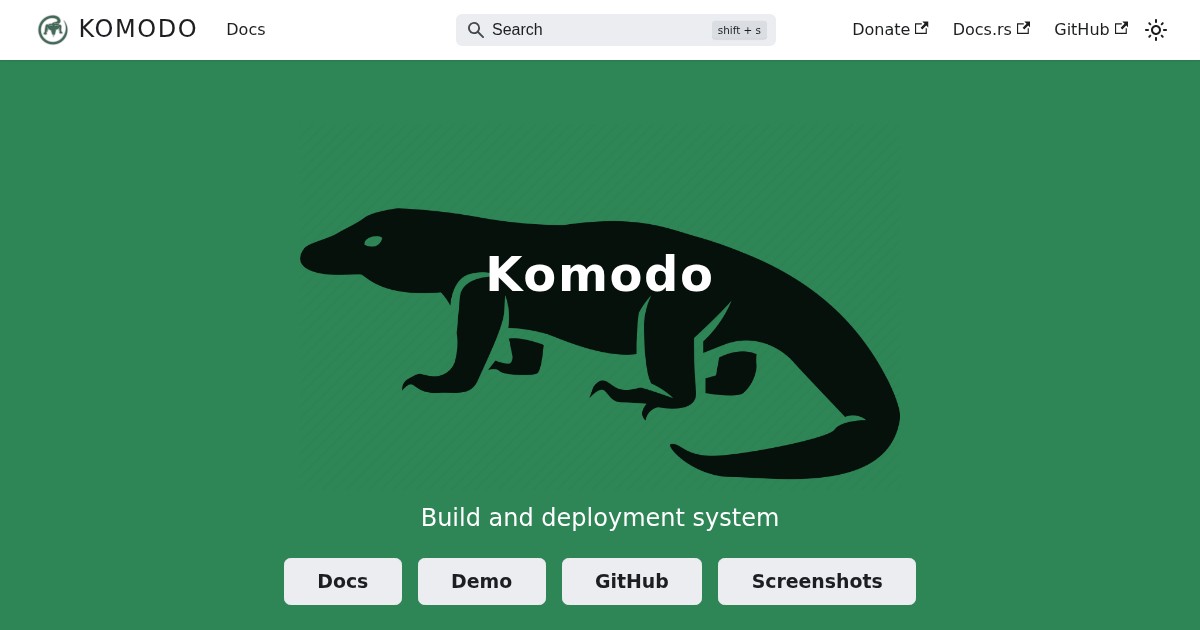Screen dimensions: 1200x630
Task: Focus the Search input field
Action: pyautogui.click(x=616, y=30)
